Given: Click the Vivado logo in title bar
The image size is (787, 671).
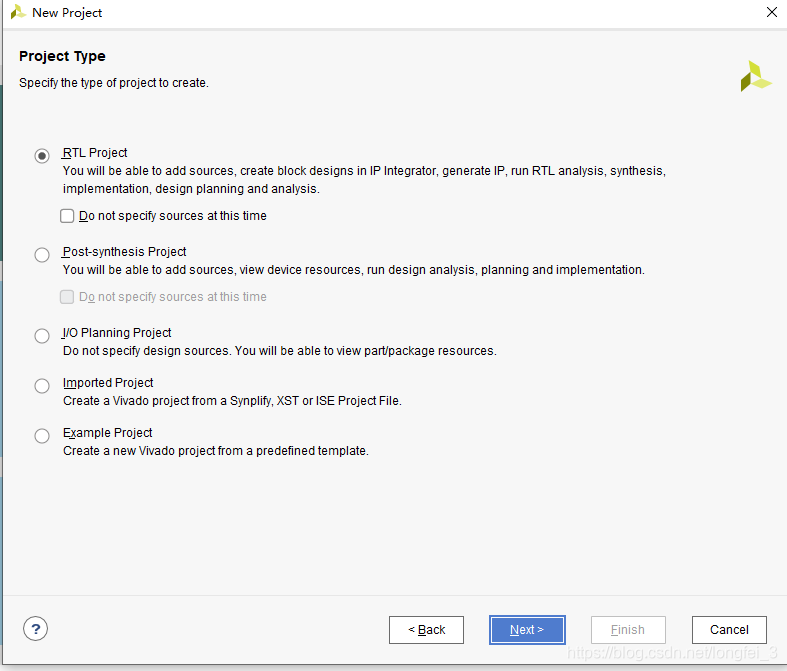Looking at the screenshot, I should click(18, 12).
